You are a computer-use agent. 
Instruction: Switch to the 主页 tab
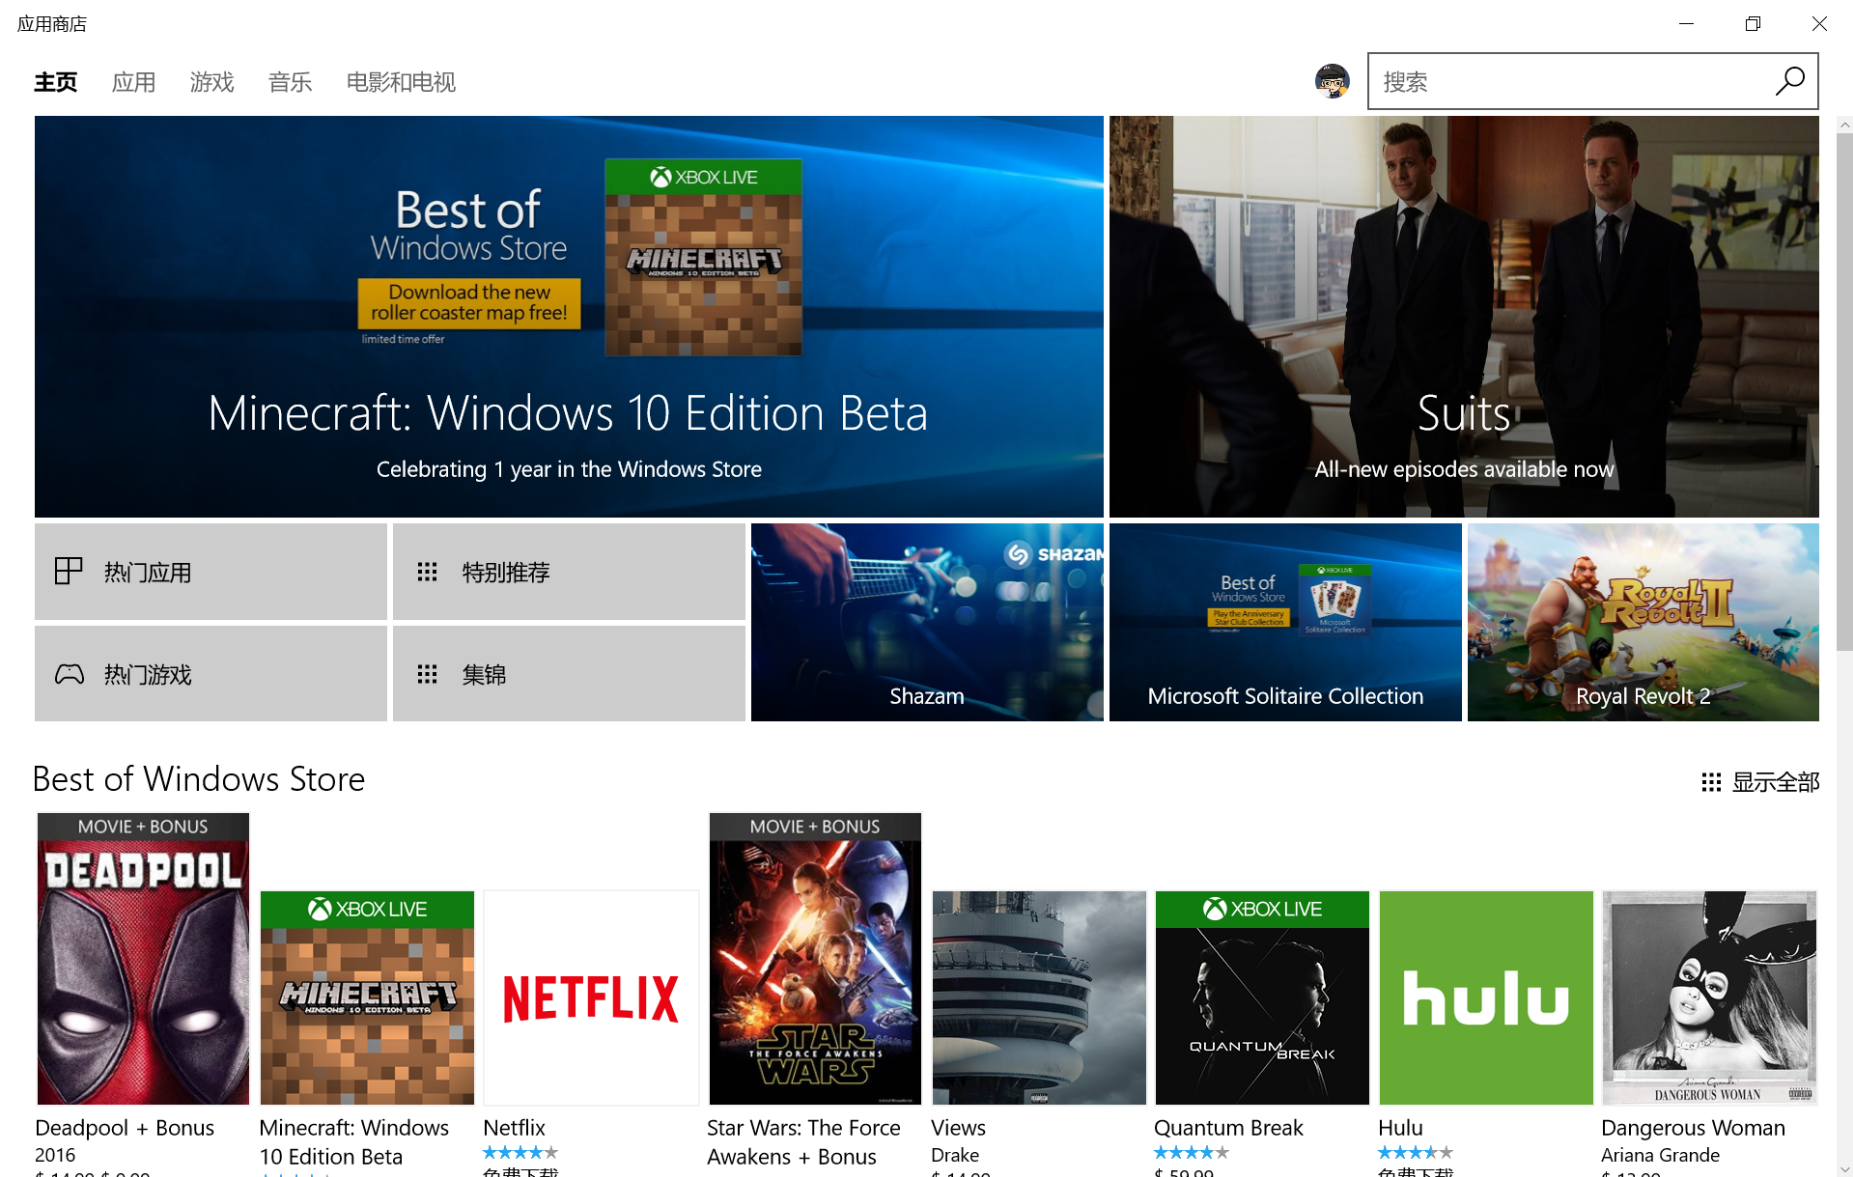point(55,82)
